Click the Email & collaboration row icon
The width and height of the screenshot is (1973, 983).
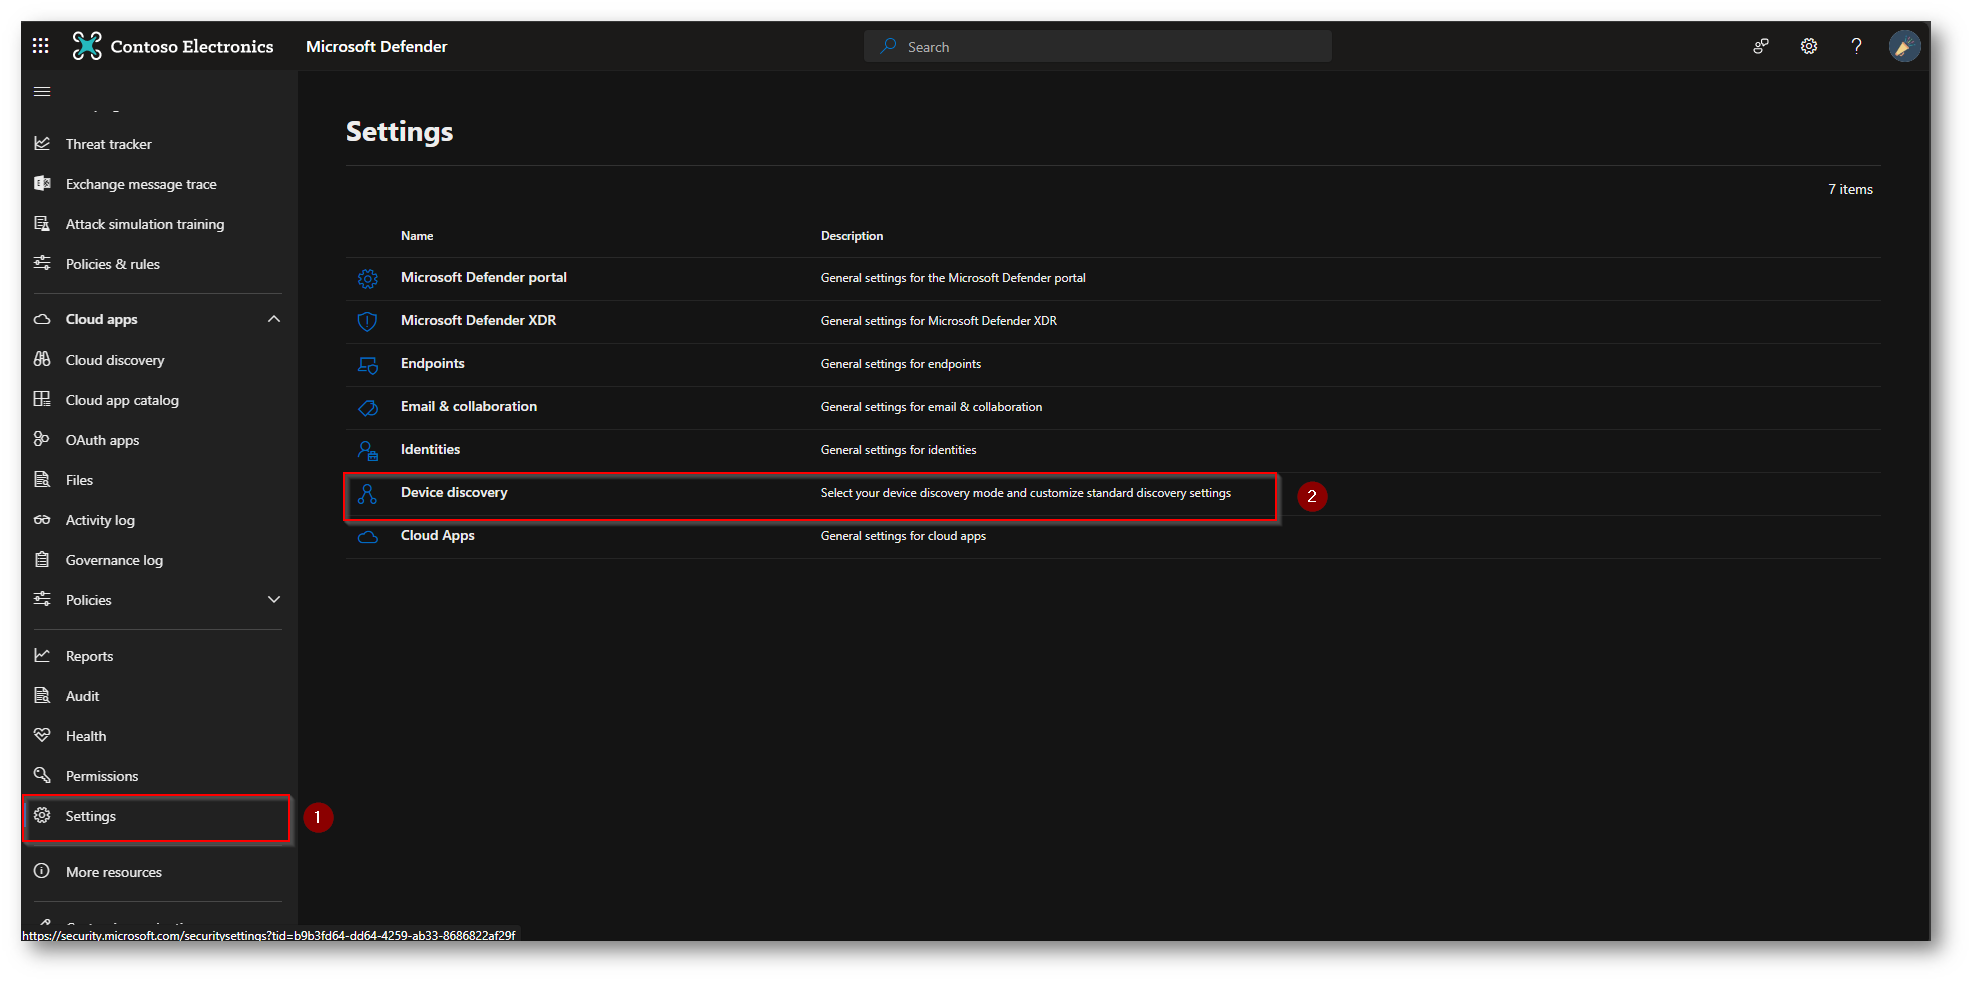point(368,408)
